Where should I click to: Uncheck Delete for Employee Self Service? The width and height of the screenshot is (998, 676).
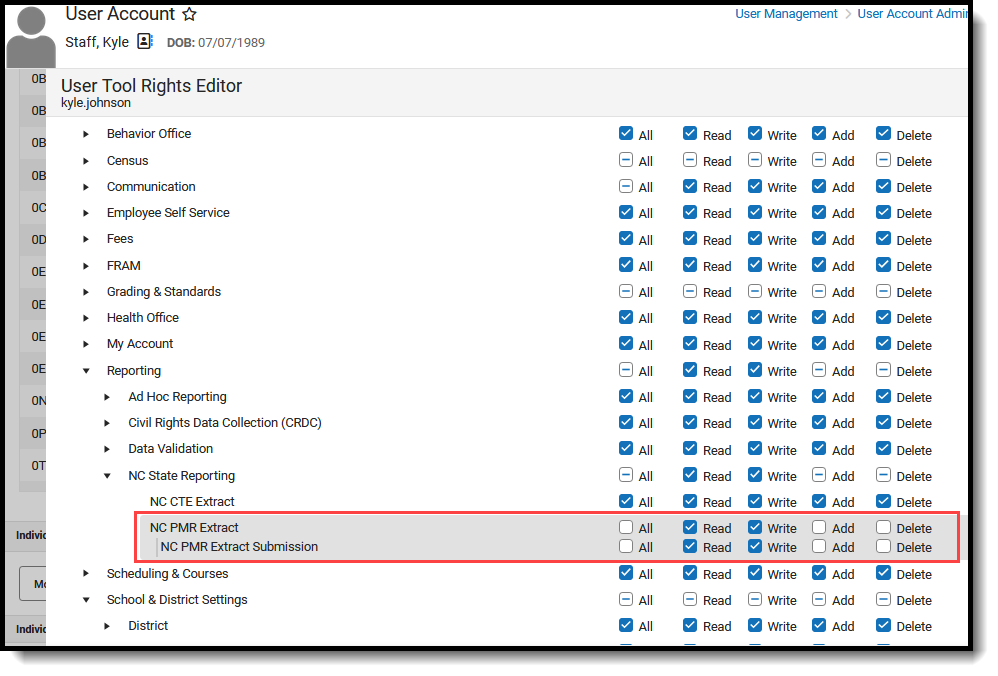pos(883,212)
